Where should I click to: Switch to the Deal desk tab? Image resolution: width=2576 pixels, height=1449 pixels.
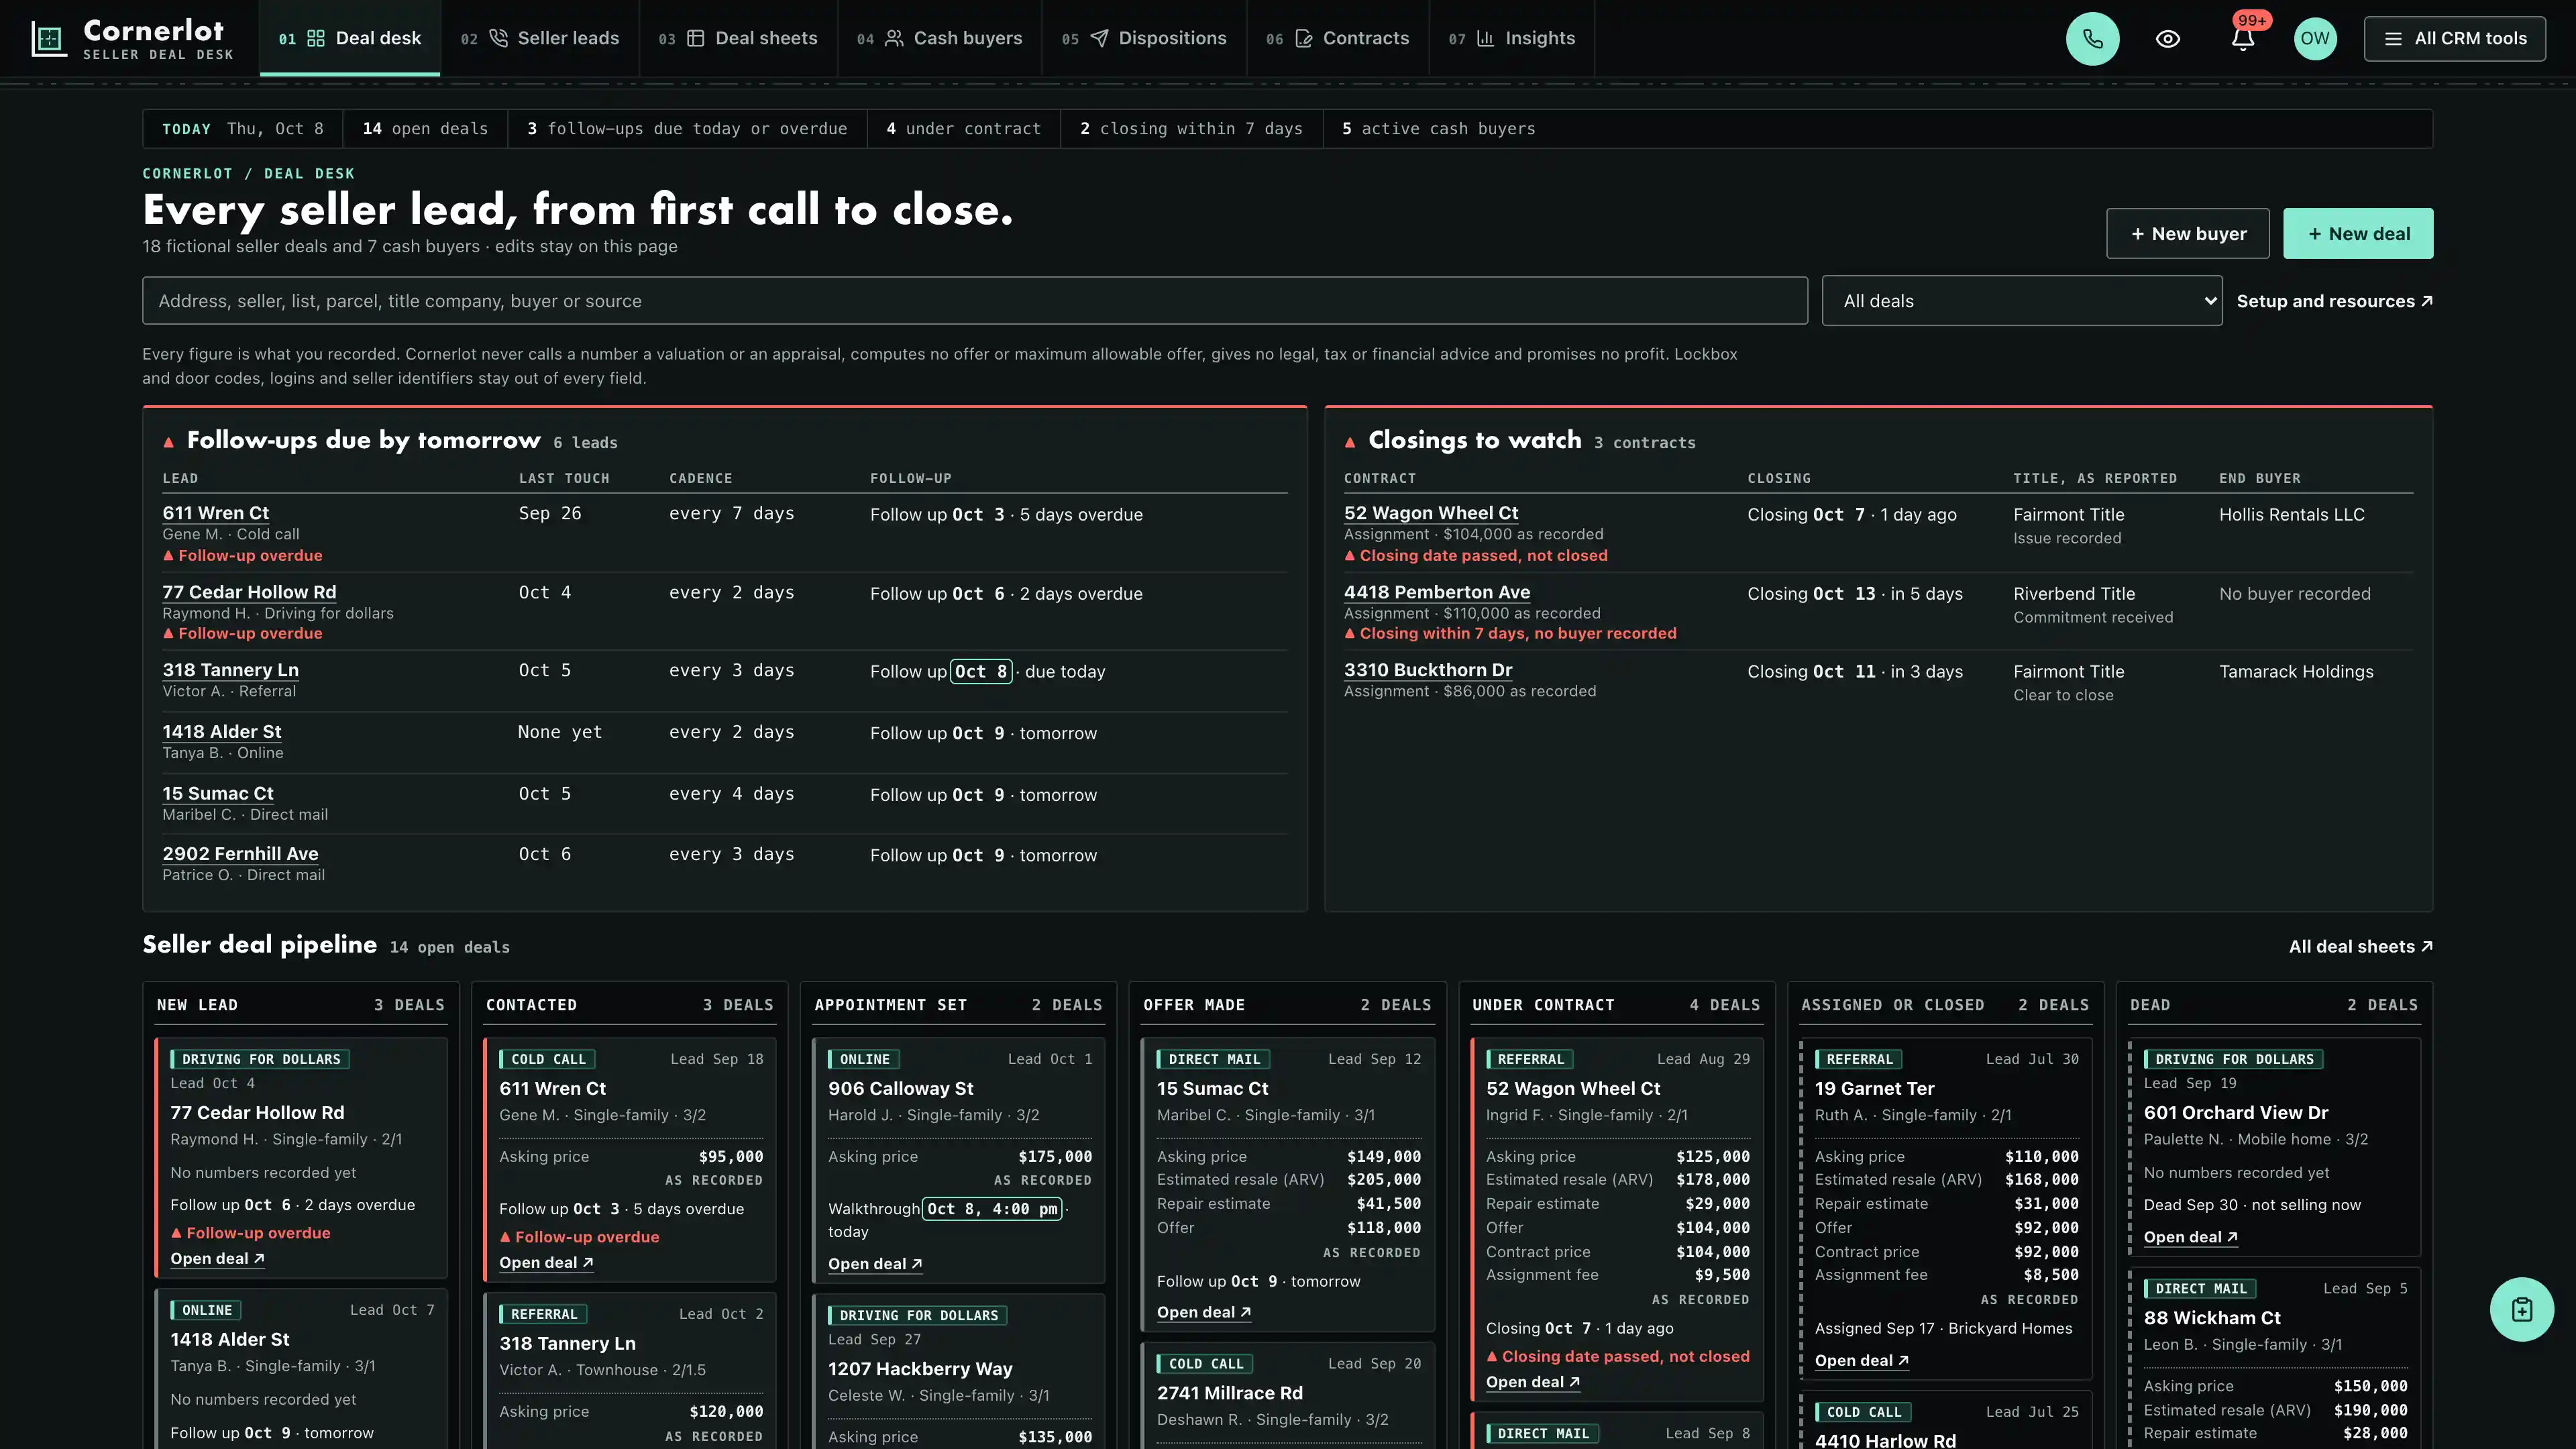coord(350,38)
